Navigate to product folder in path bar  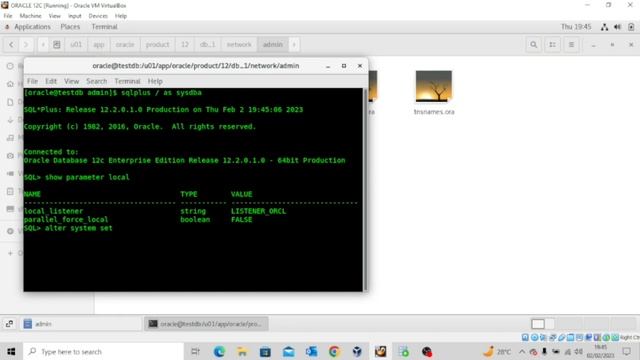pyautogui.click(x=158, y=44)
